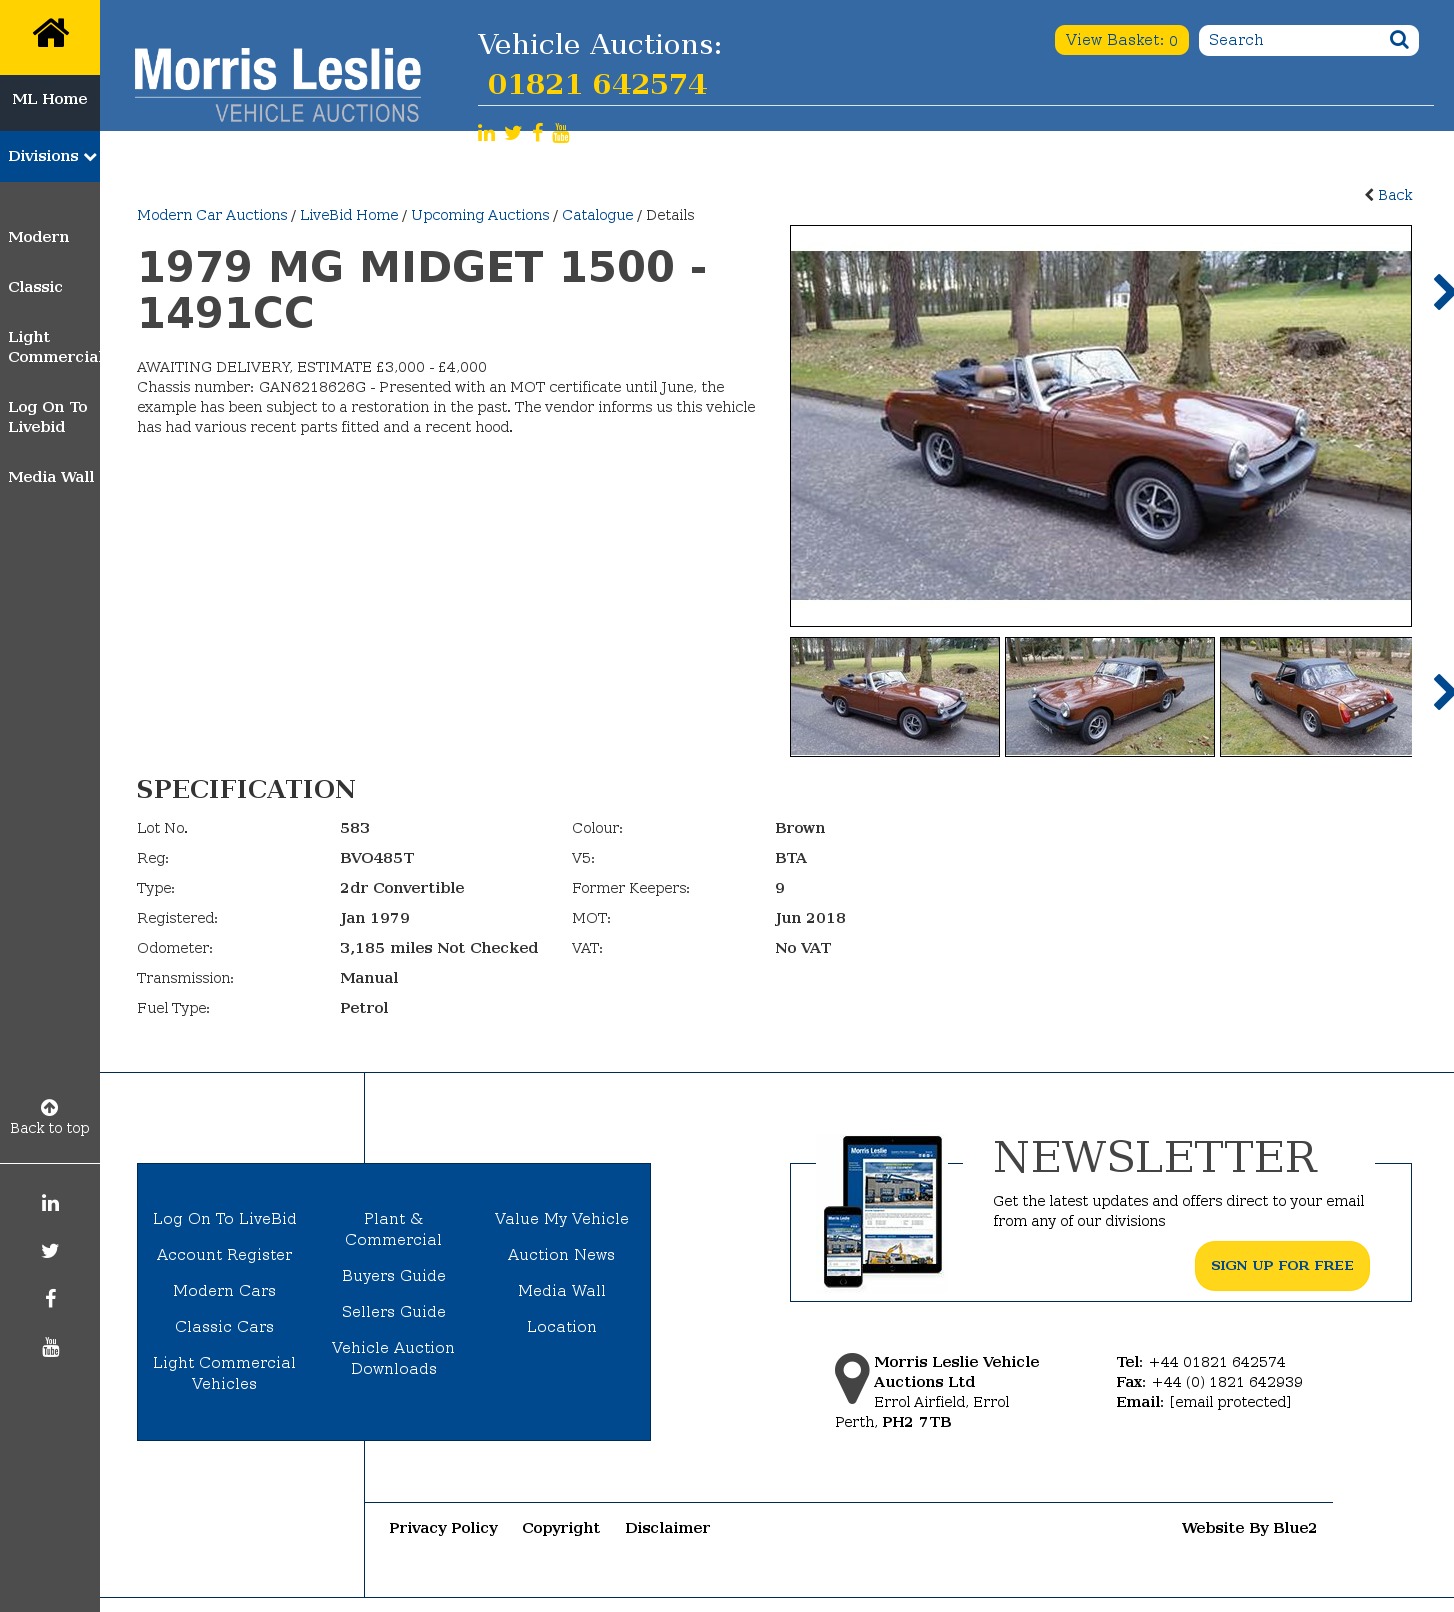This screenshot has width=1454, height=1612.
Task: Open Modern Car Auctions breadcrumb
Action: [212, 215]
